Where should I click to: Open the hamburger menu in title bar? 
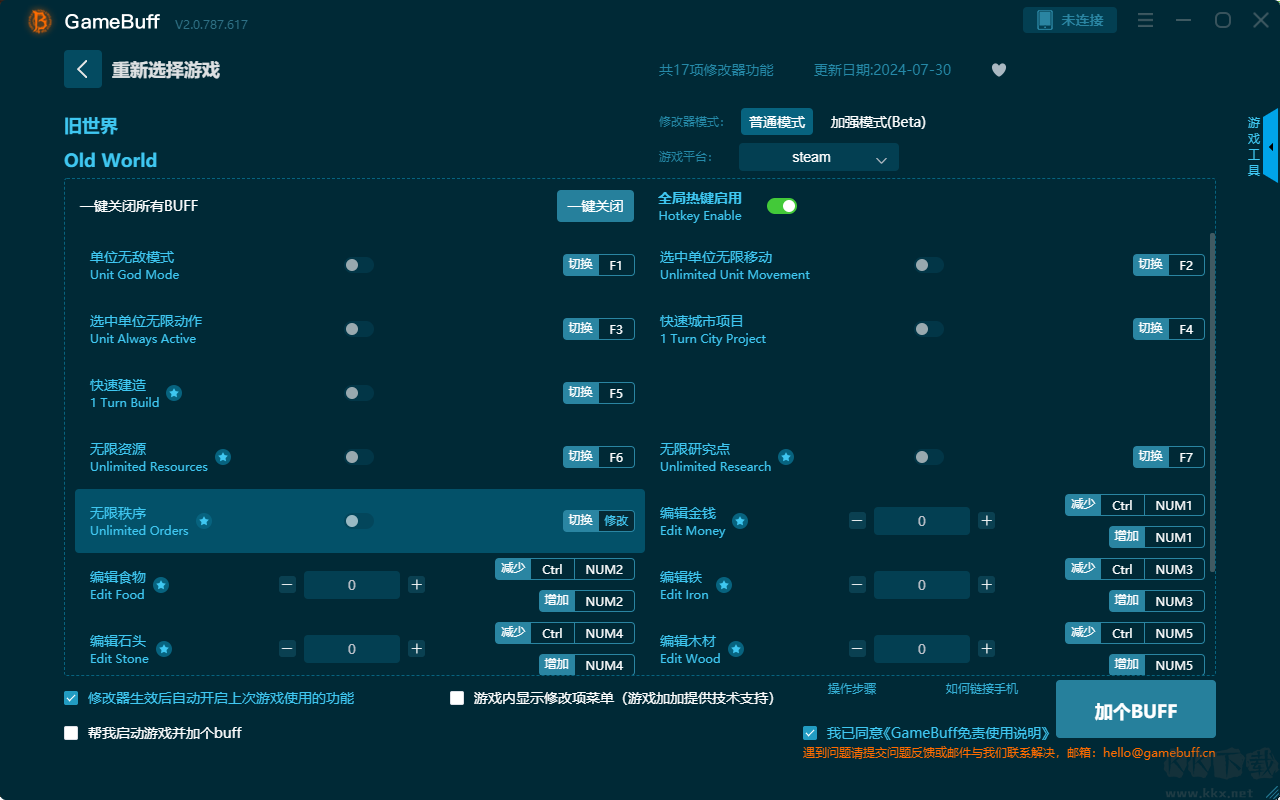pos(1146,21)
